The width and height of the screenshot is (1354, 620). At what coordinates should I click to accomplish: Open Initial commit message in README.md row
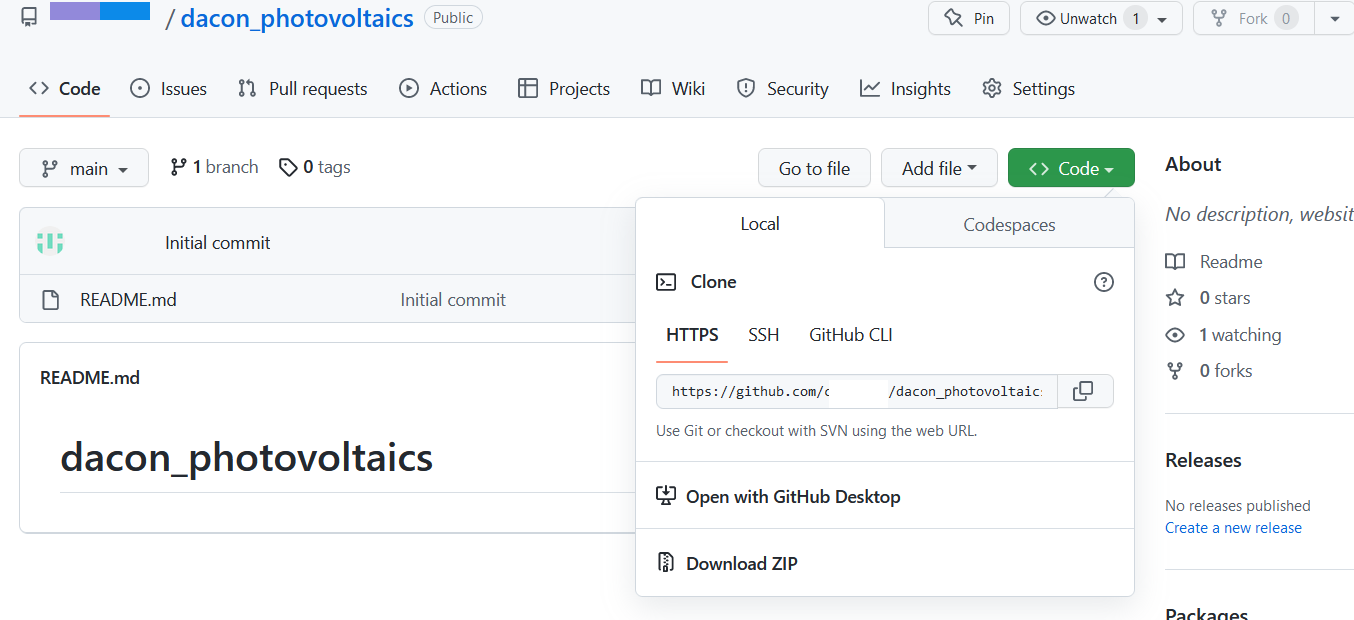click(453, 300)
